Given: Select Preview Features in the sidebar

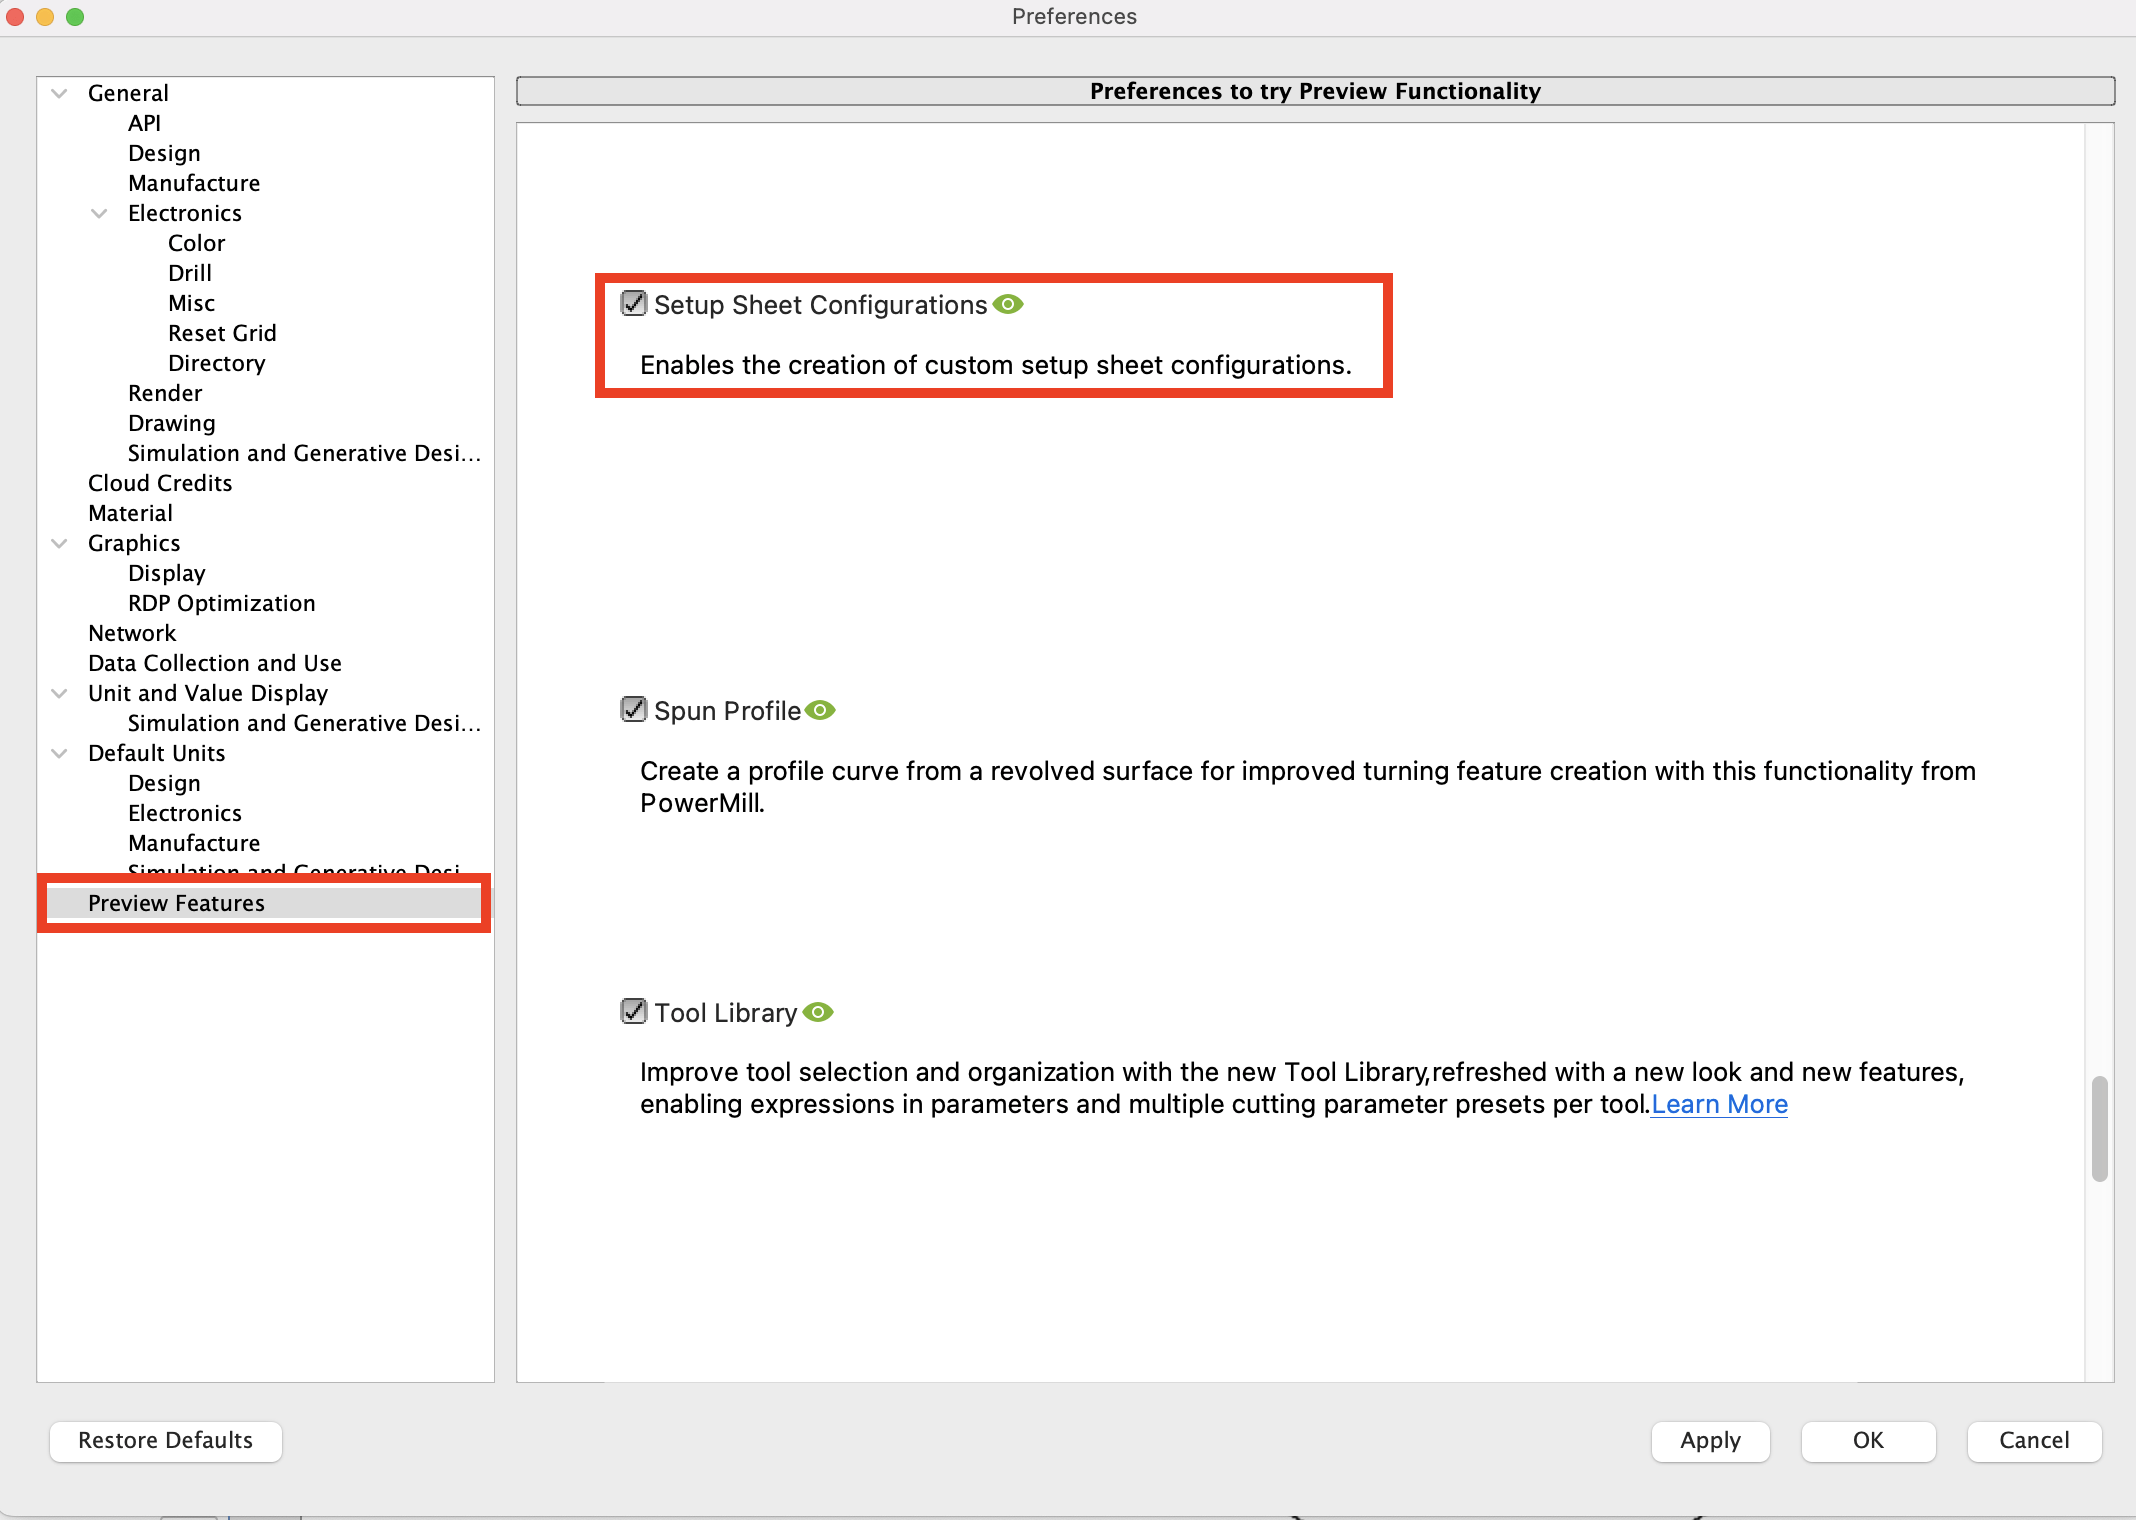Looking at the screenshot, I should coord(176,903).
